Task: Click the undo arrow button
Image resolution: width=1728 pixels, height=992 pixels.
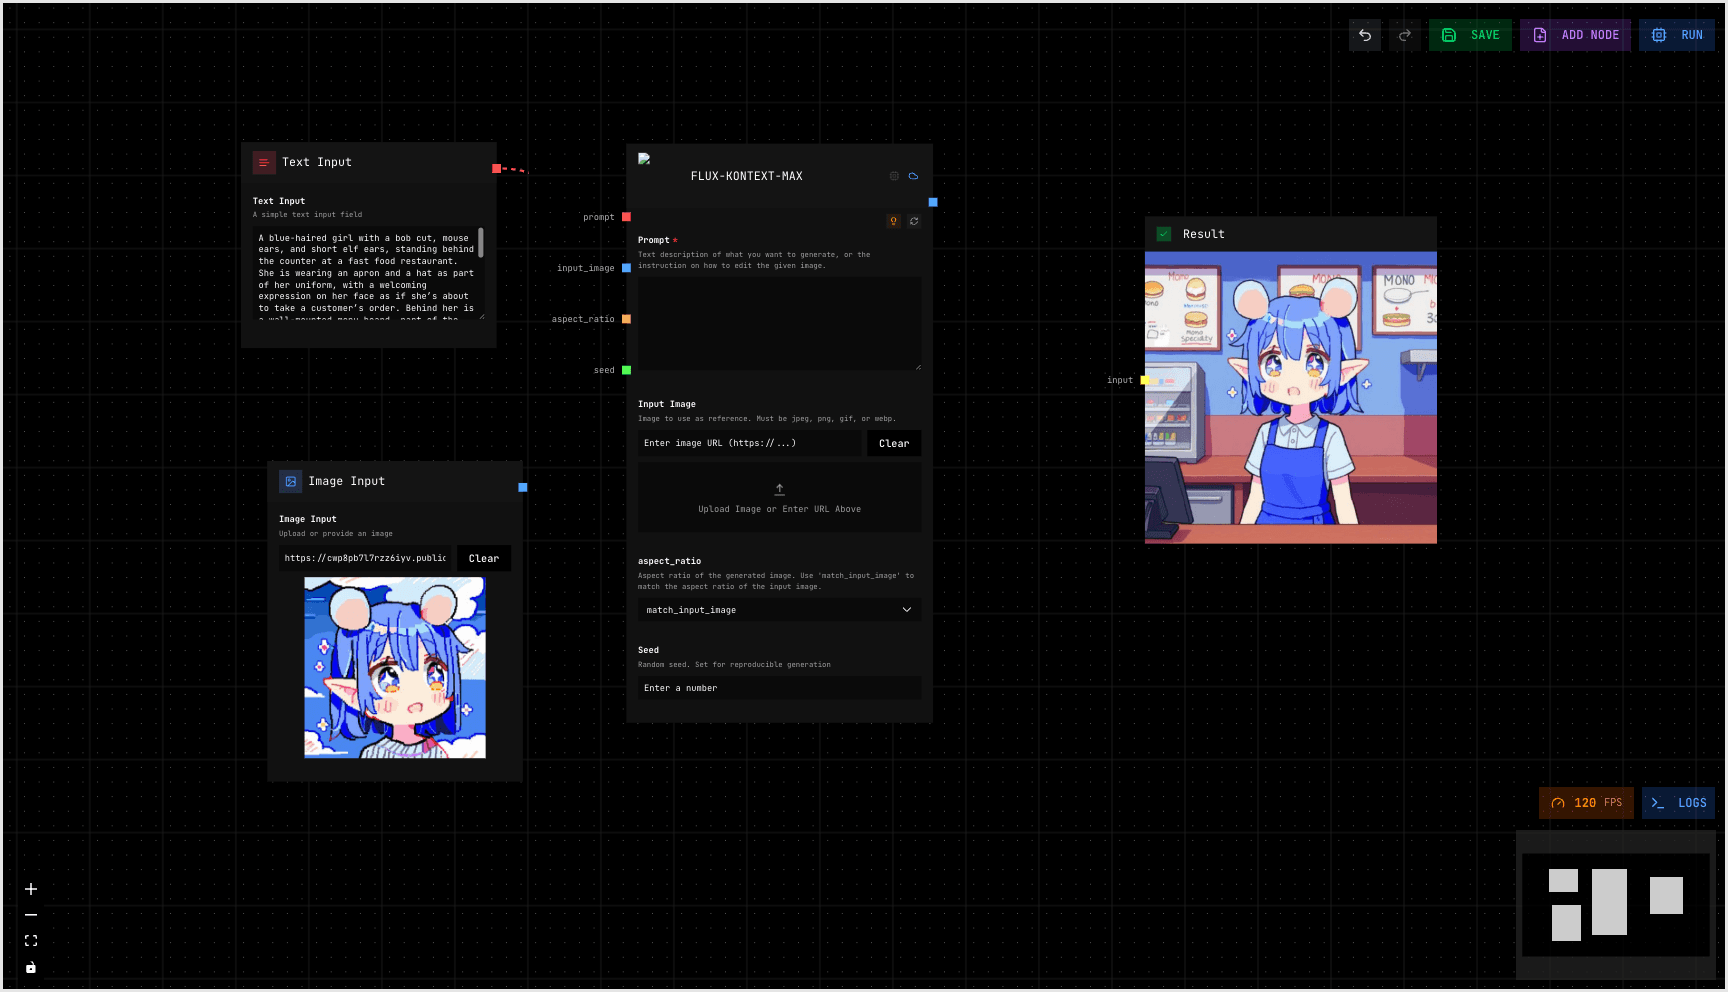Action: coord(1364,35)
